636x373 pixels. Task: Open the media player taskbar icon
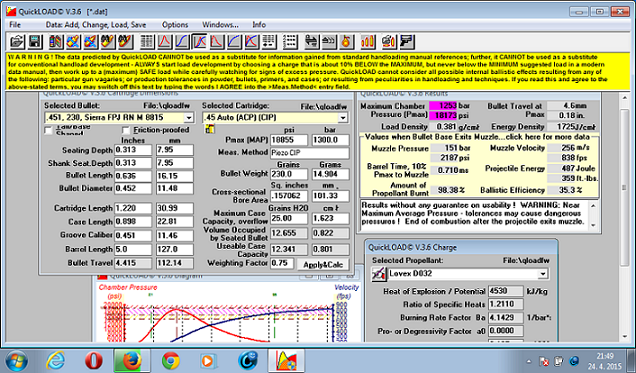pos(208,360)
